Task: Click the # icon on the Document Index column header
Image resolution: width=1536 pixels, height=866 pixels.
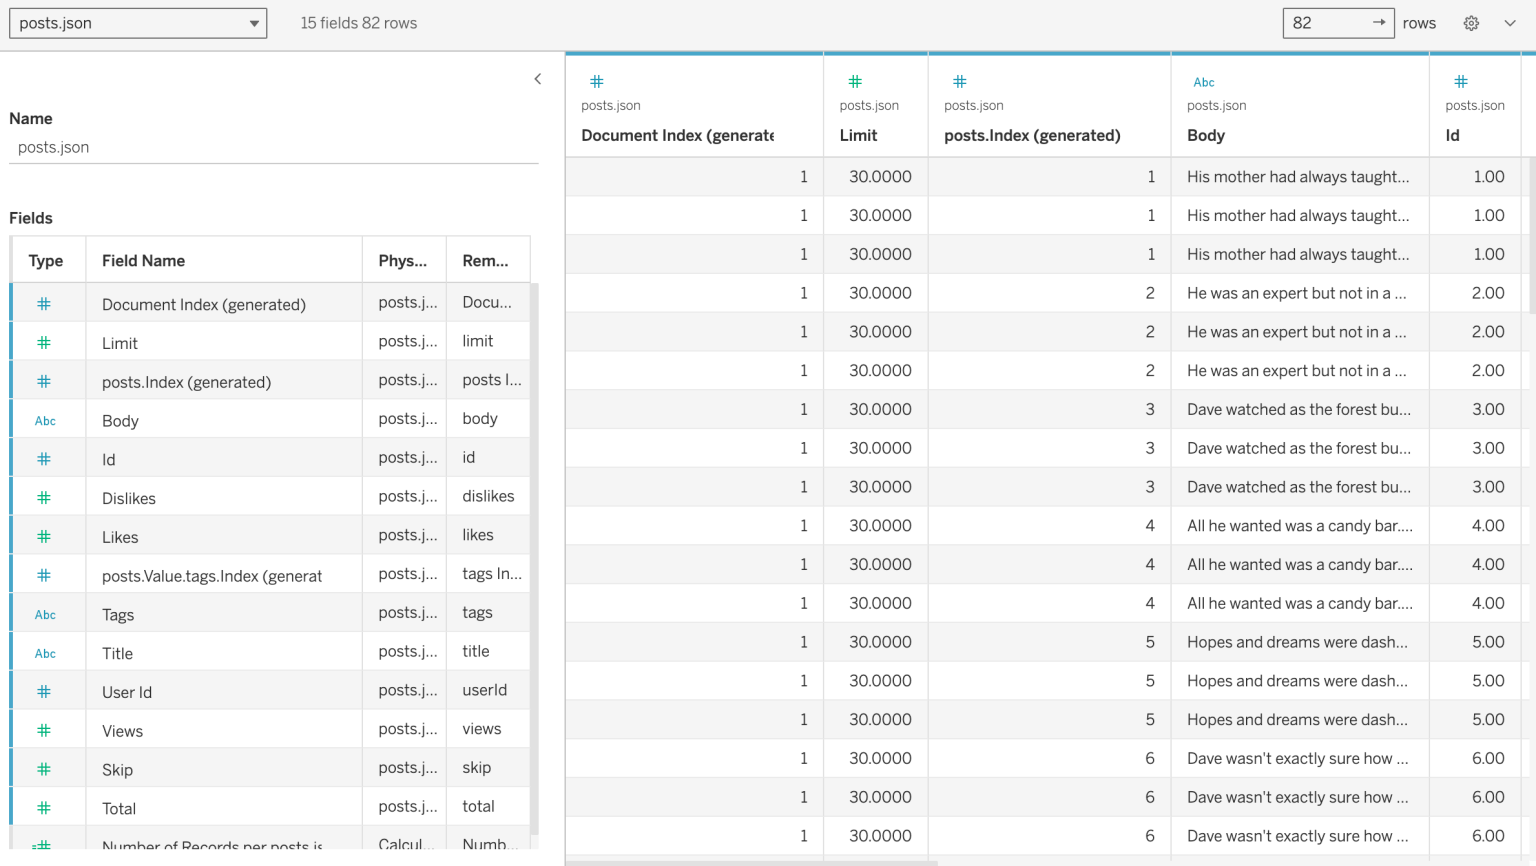Action: [x=597, y=81]
